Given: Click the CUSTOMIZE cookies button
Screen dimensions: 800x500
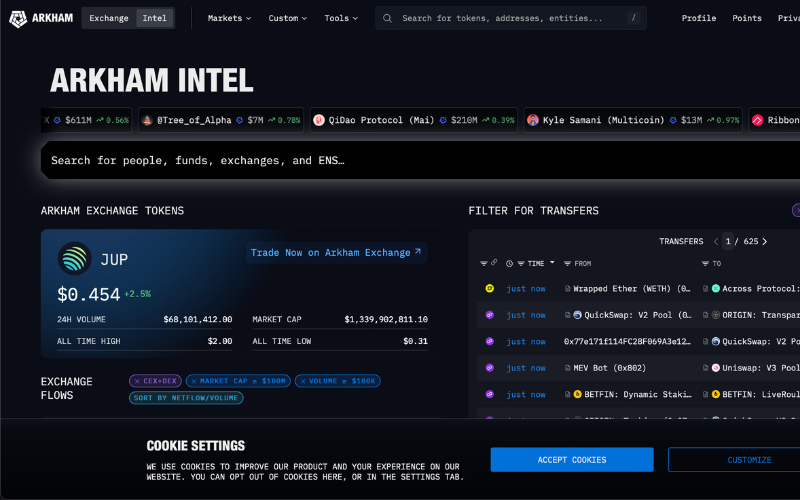Looking at the screenshot, I should tap(734, 460).
